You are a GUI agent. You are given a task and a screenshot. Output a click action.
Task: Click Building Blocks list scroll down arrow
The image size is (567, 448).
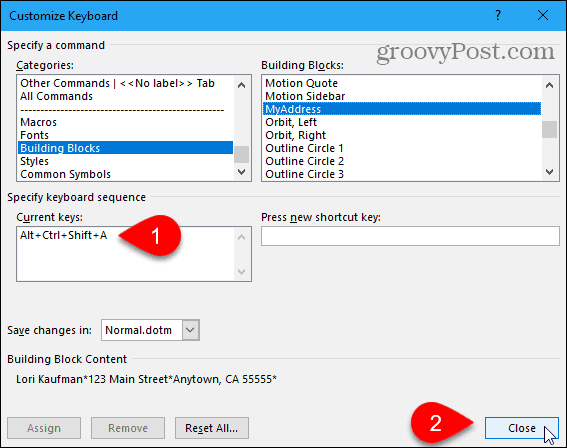(549, 172)
